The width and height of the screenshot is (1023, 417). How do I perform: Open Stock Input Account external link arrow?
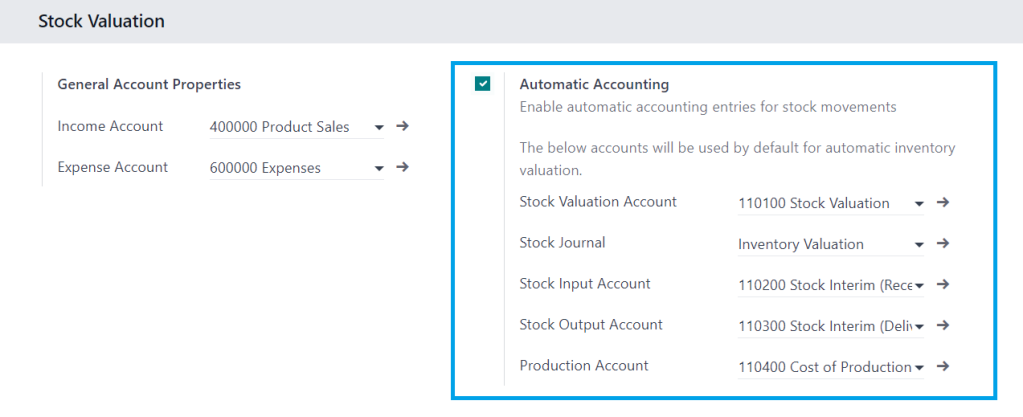point(942,285)
